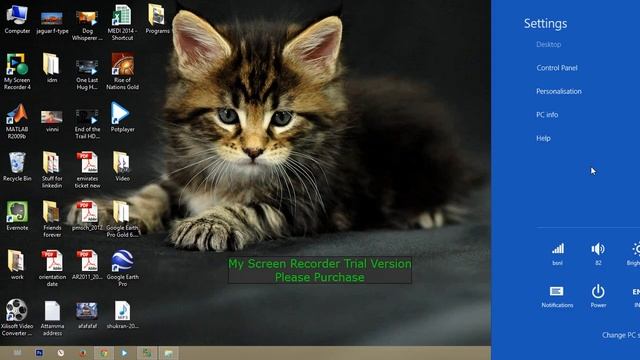640x360 pixels.
Task: Open the Programs folder on desktop
Action: click(157, 19)
